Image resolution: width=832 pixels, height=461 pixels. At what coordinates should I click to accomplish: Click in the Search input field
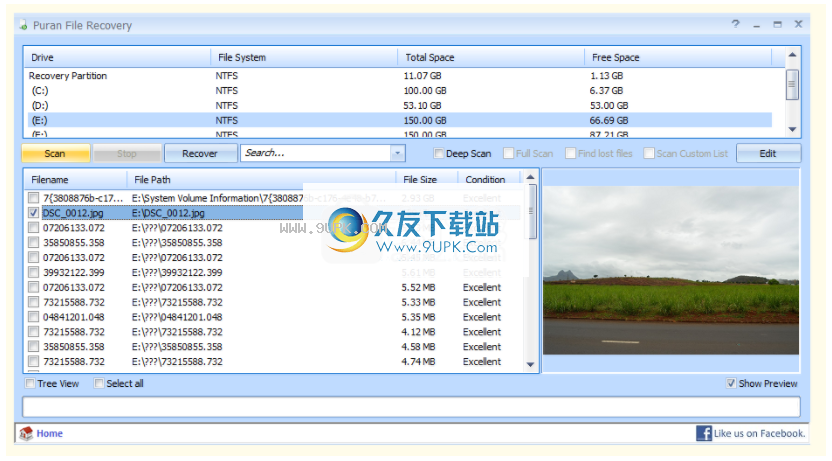(316, 153)
